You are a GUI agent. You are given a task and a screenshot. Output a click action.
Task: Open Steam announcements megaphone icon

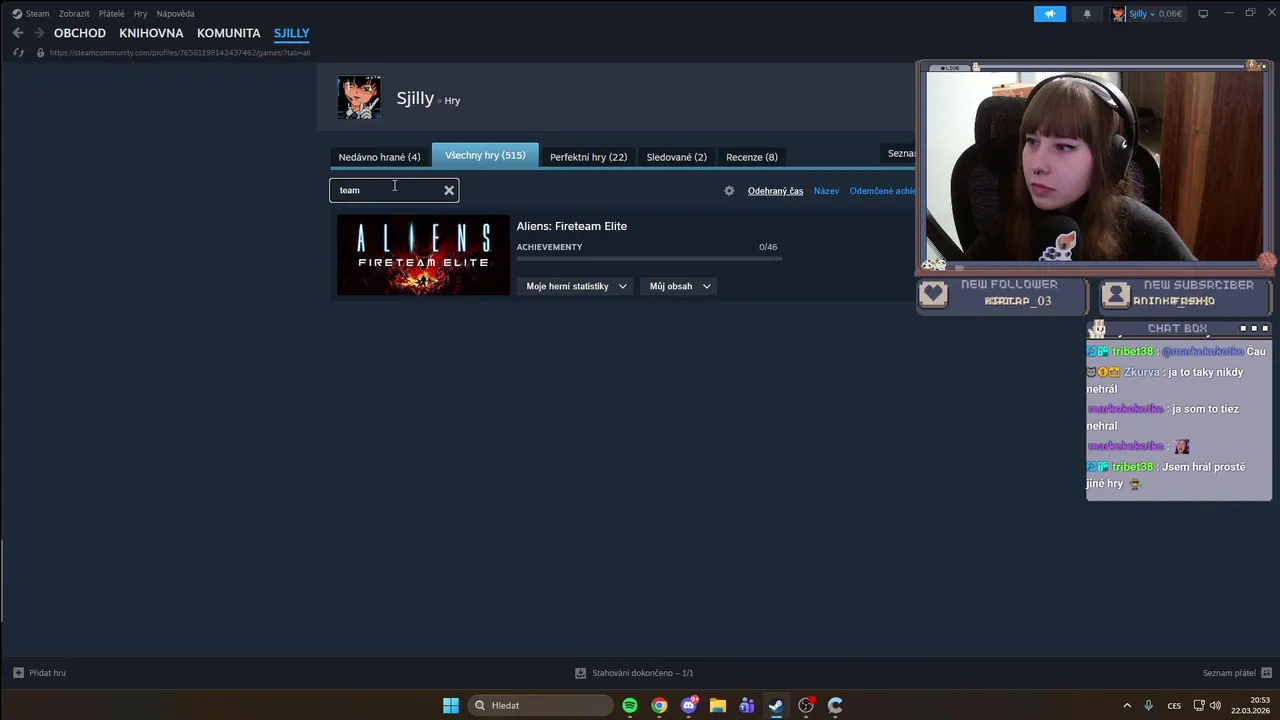coord(1050,14)
